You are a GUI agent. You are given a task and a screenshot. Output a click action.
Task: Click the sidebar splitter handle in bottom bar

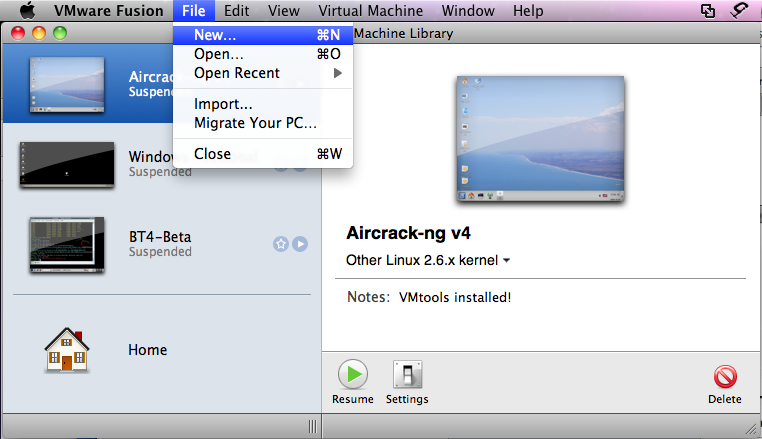(x=312, y=426)
